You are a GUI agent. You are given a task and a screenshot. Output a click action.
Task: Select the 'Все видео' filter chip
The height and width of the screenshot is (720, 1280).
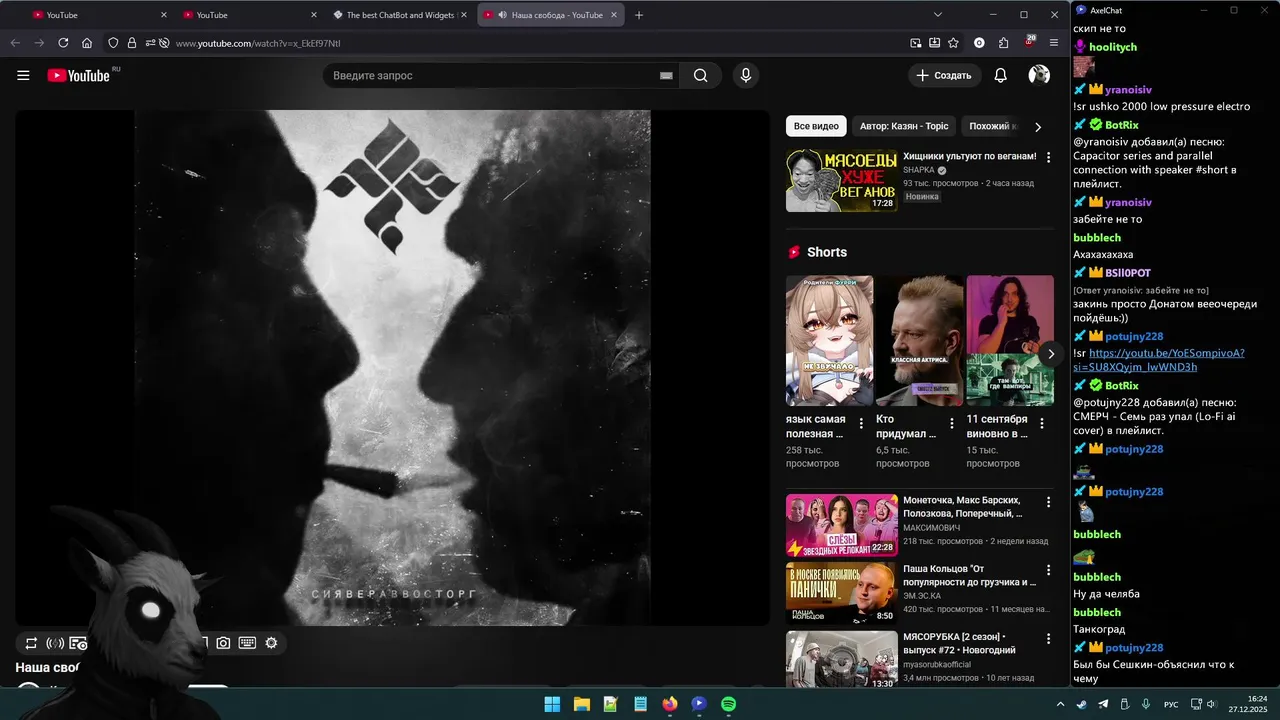816,127
